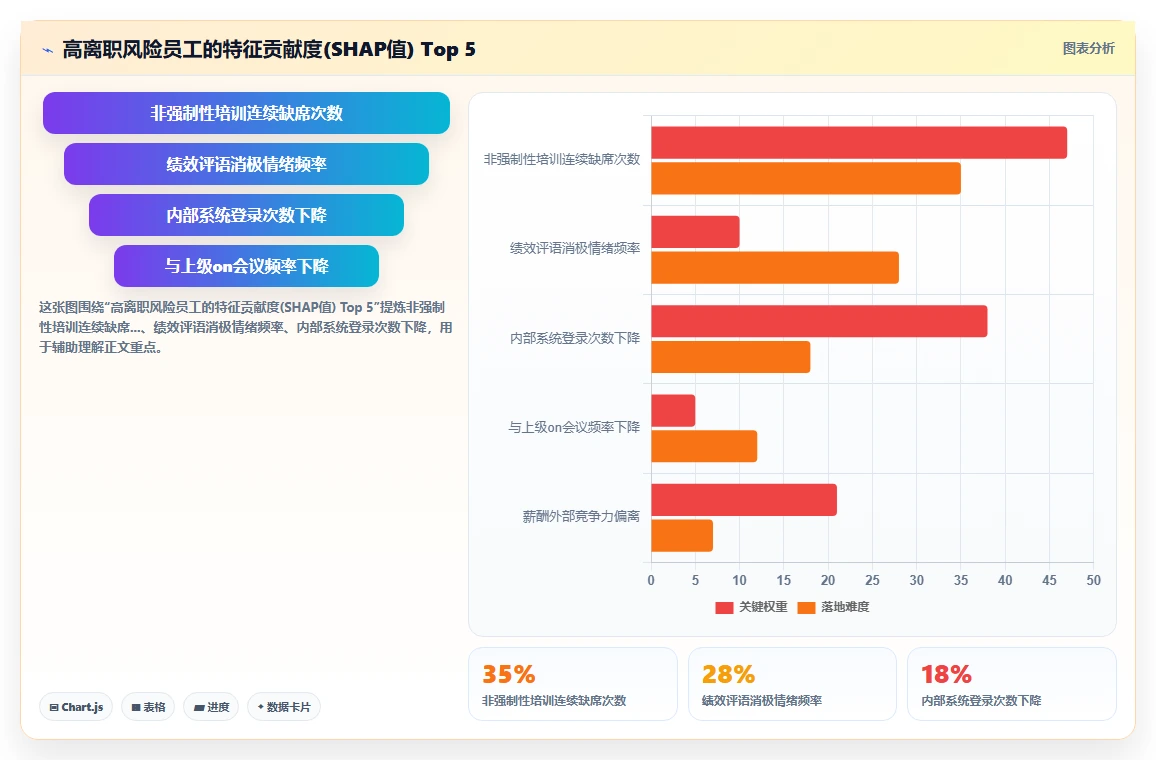Click the 35% stat card

coord(573,683)
